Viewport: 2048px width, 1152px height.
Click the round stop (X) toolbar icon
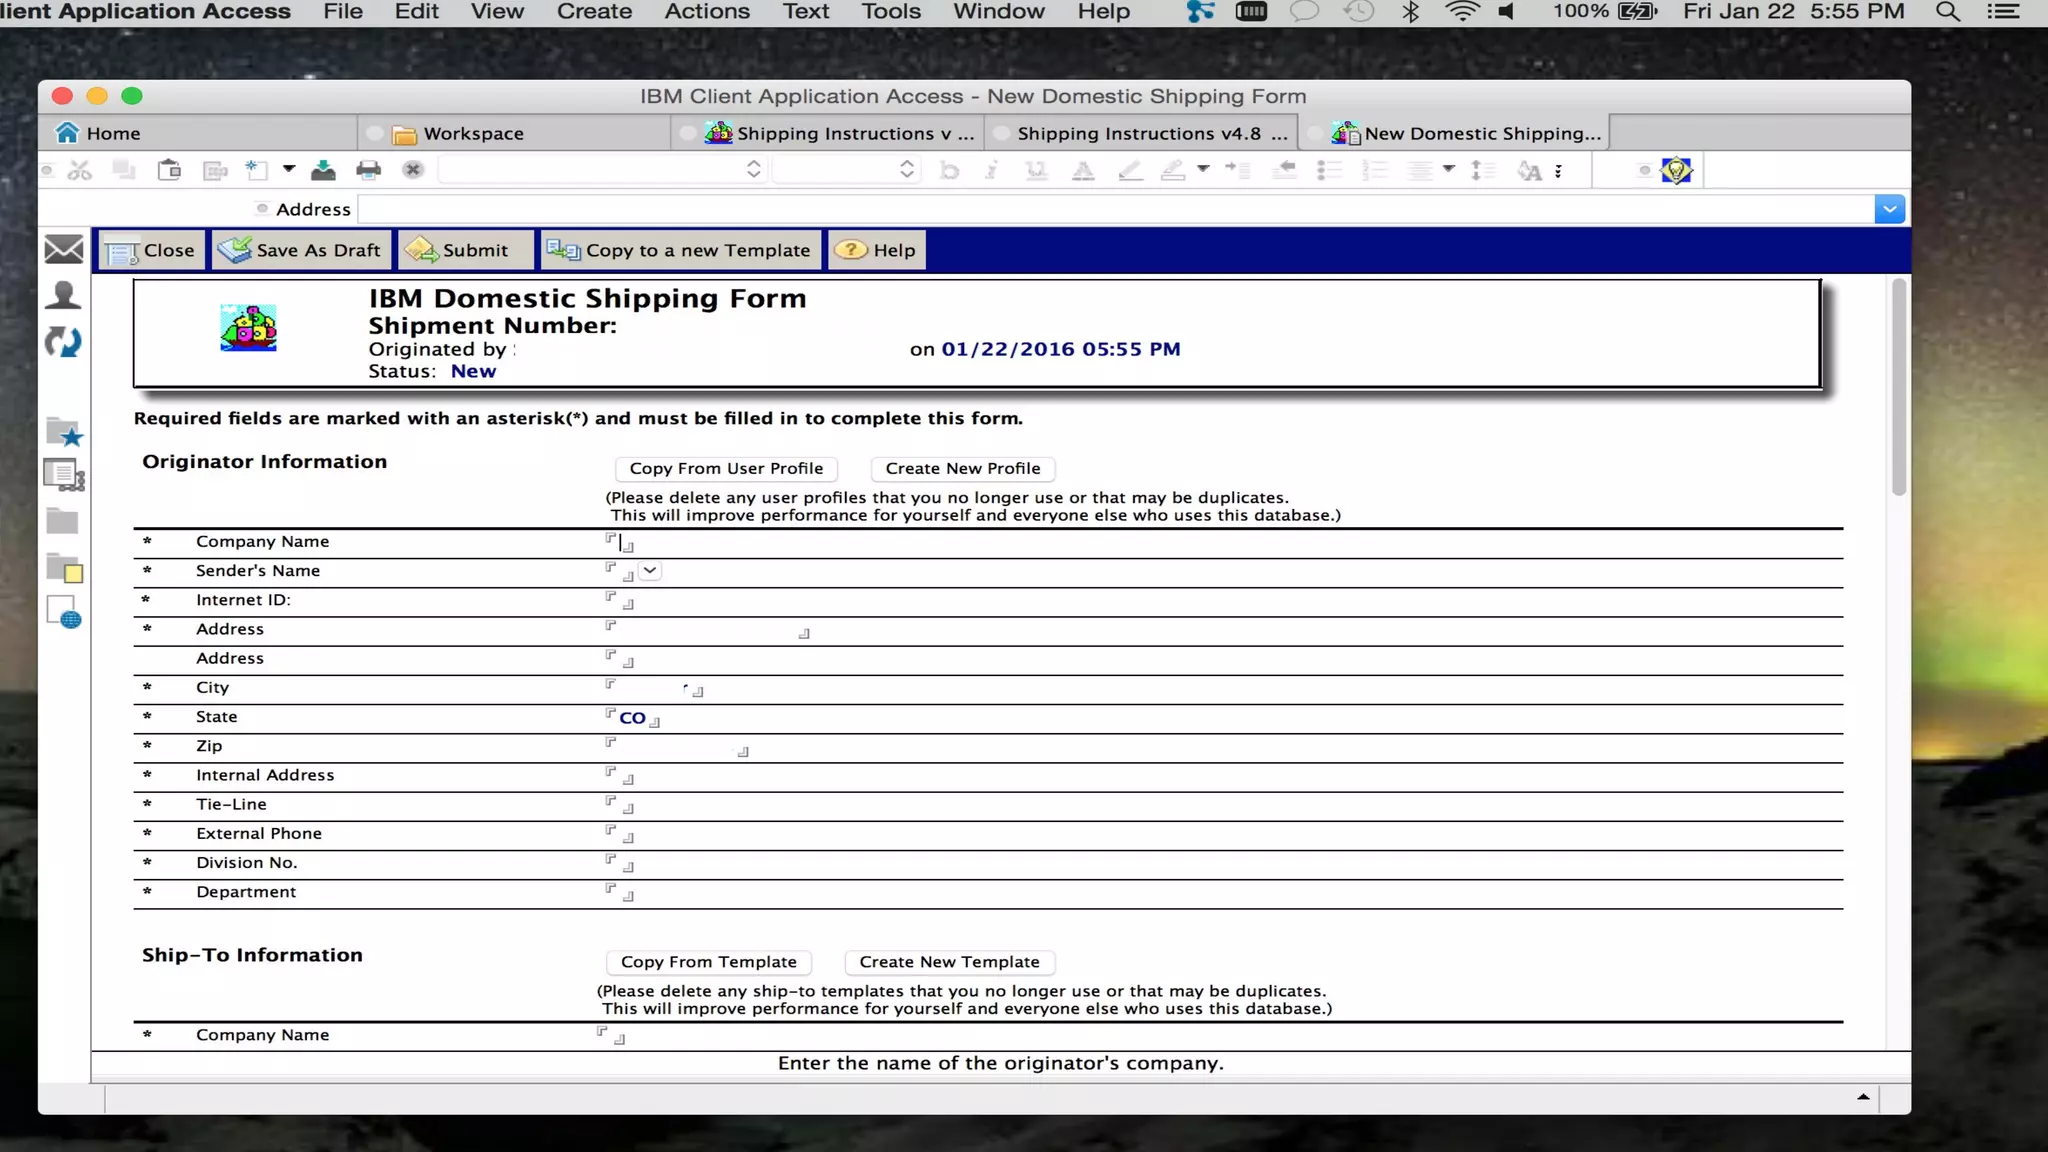[413, 170]
